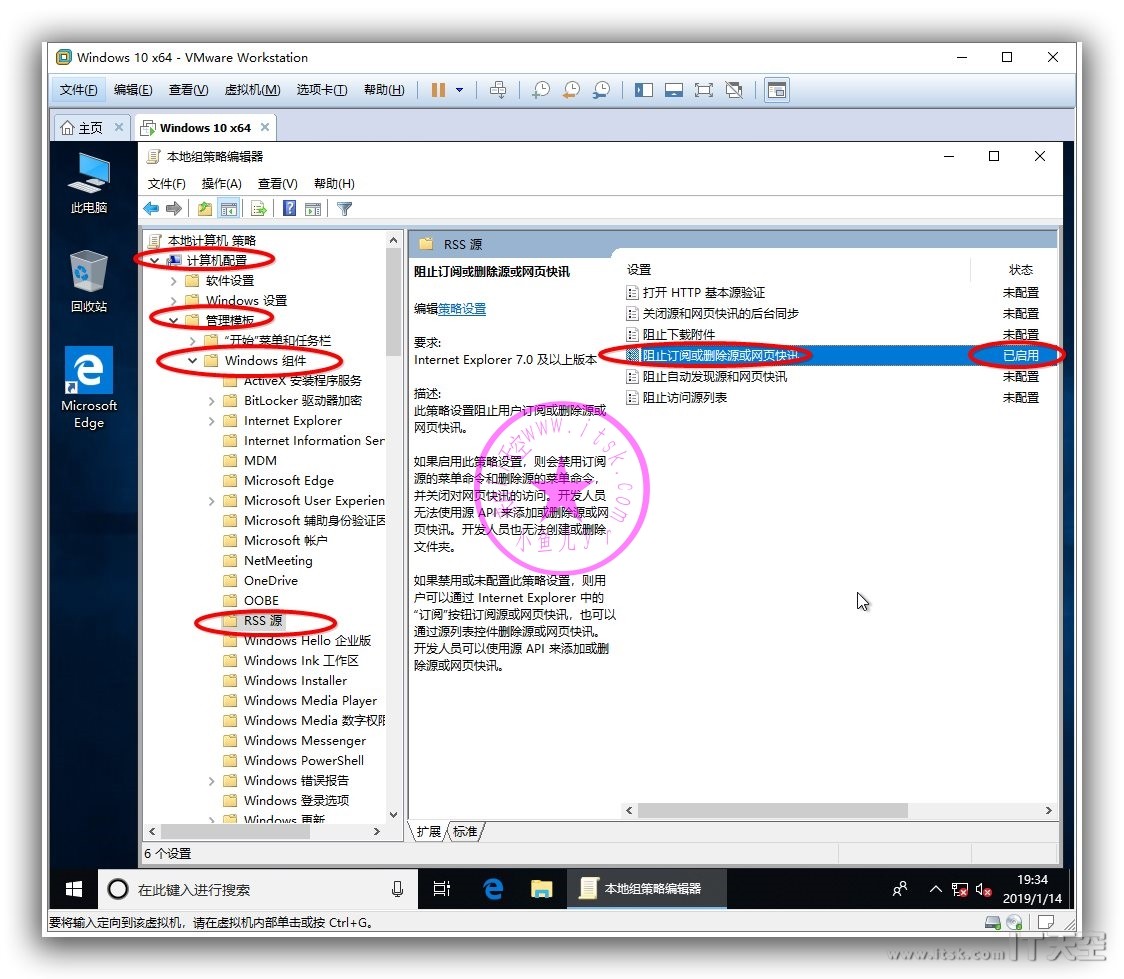Collapse the 管理模板 tree node
The width and height of the screenshot is (1124, 979).
[174, 320]
